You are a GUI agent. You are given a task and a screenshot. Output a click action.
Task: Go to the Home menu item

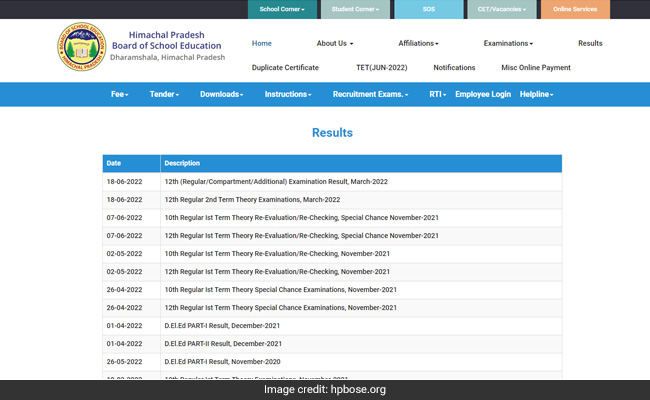[262, 44]
